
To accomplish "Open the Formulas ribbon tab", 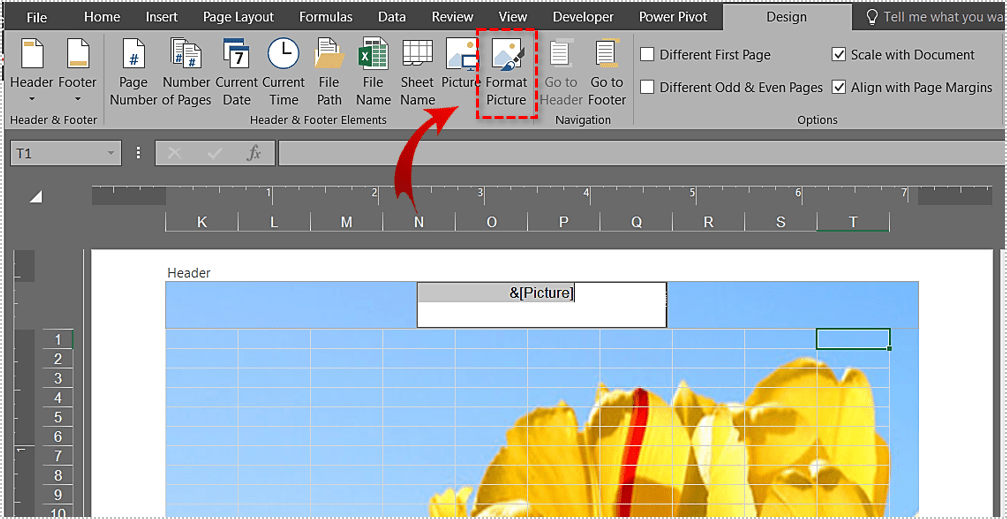I will pyautogui.click(x=325, y=17).
